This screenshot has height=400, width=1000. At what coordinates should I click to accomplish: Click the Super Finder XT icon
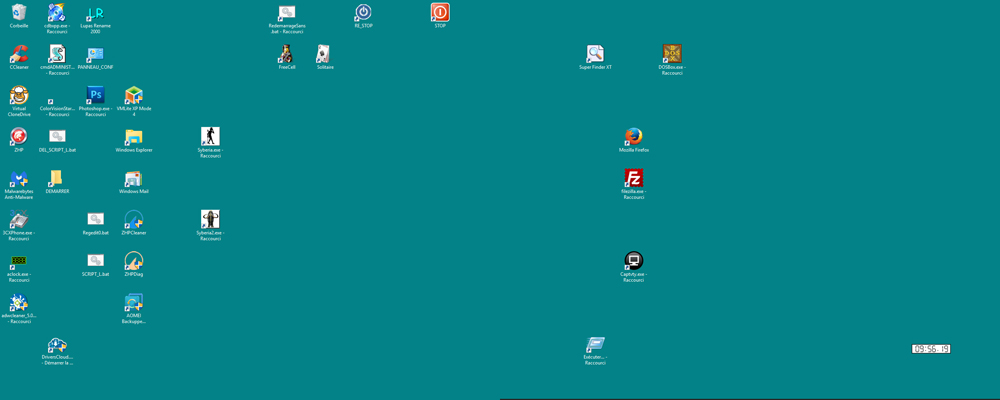coord(596,54)
